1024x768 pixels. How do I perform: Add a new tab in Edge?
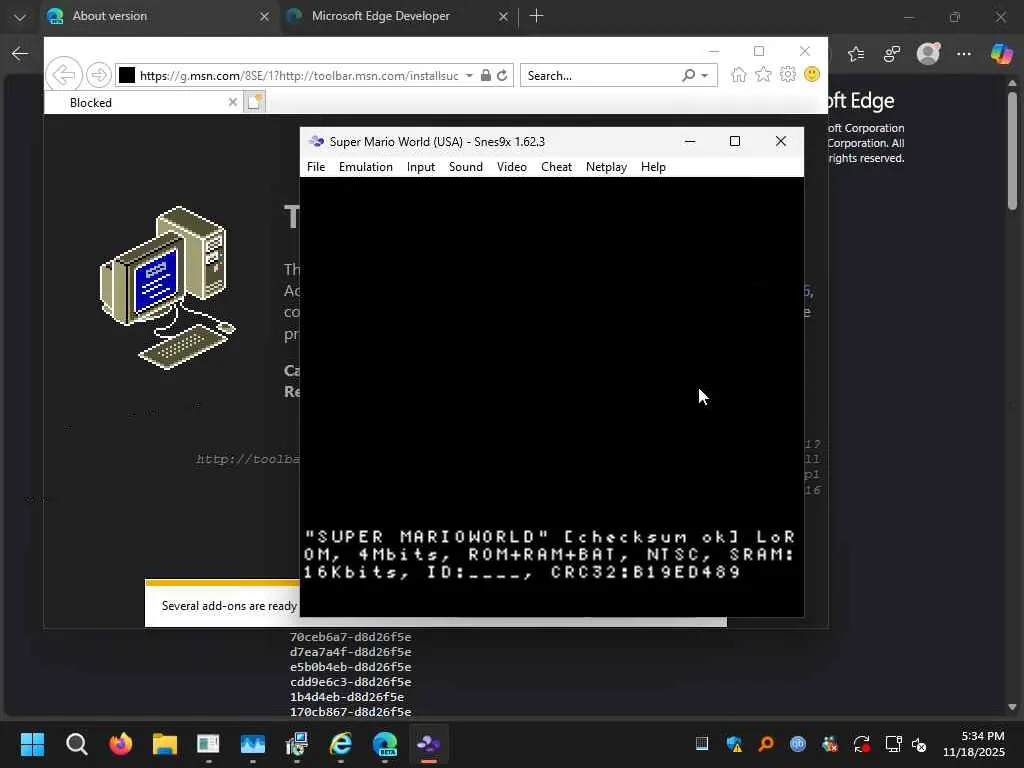(536, 16)
